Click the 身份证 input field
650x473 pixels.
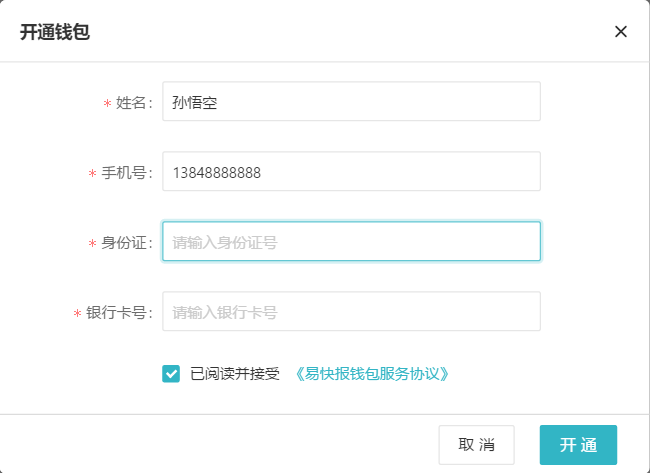(352, 241)
